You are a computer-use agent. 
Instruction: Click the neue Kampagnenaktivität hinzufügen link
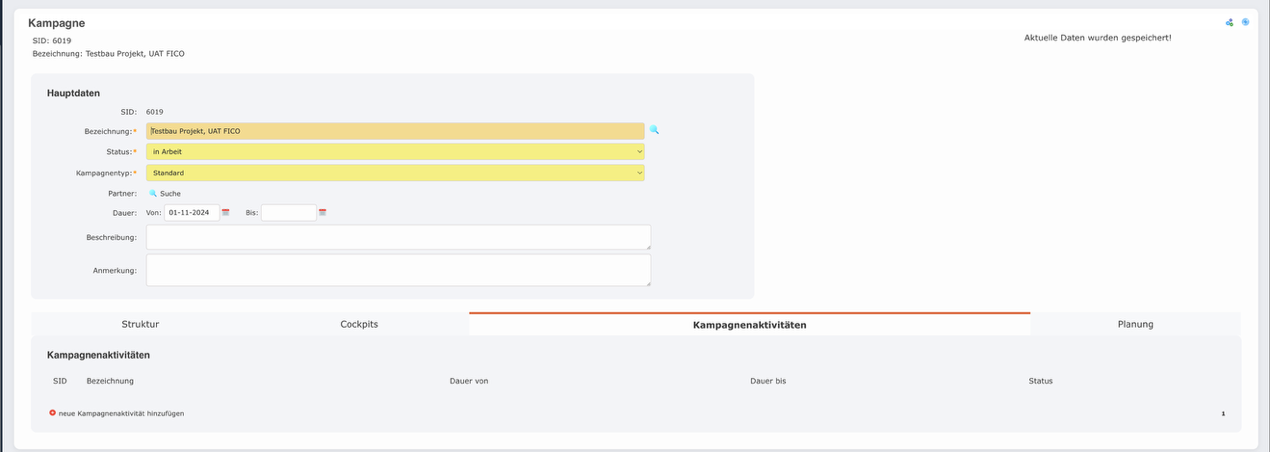coord(121,413)
